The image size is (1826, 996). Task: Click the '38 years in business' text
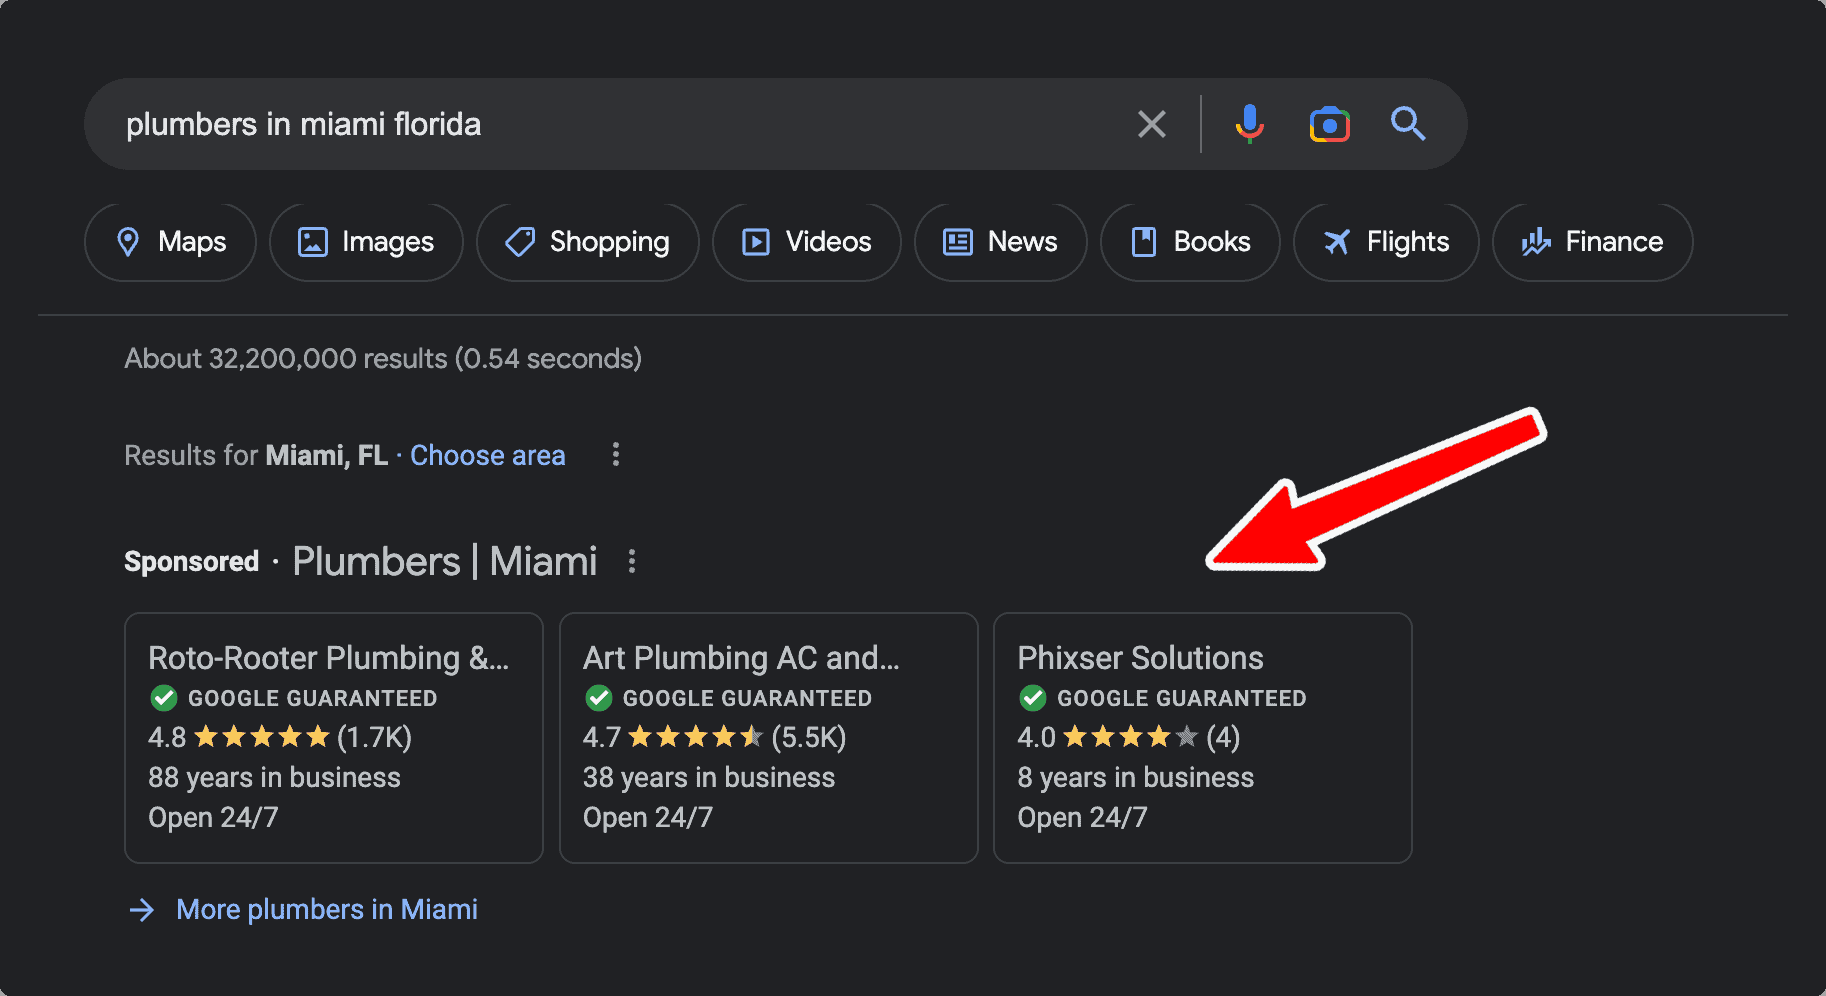point(709,778)
